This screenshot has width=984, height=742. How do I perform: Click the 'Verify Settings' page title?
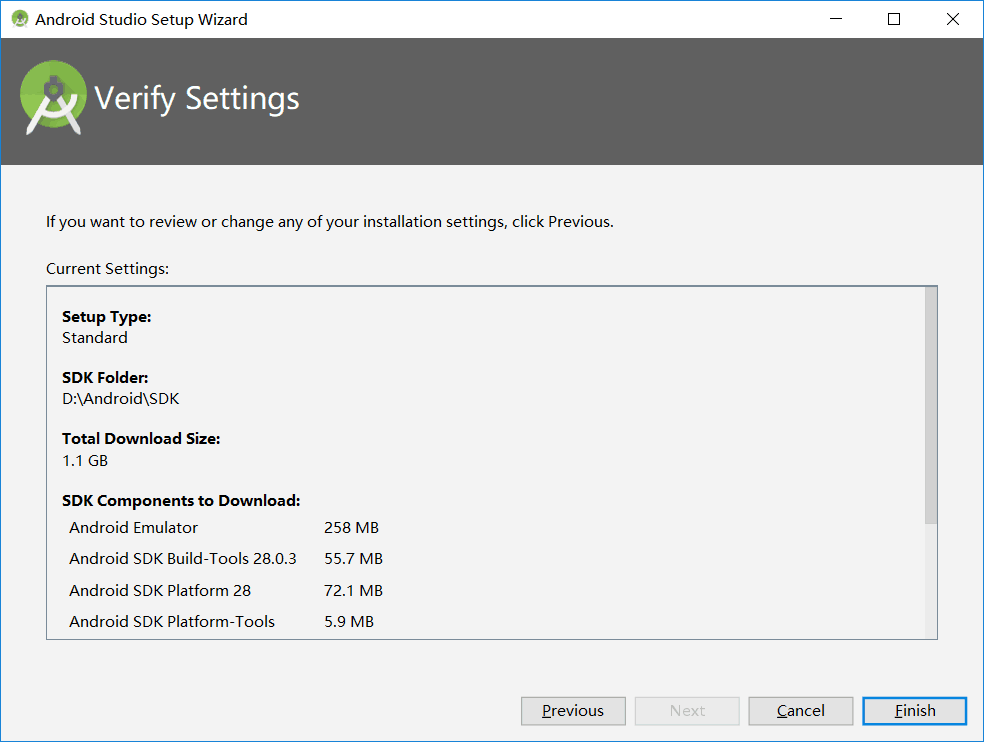pyautogui.click(x=196, y=99)
